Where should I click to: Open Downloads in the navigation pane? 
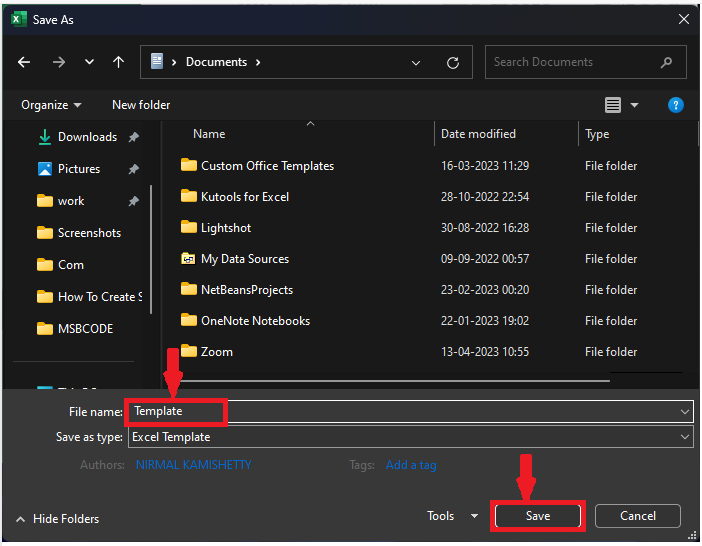[87, 137]
